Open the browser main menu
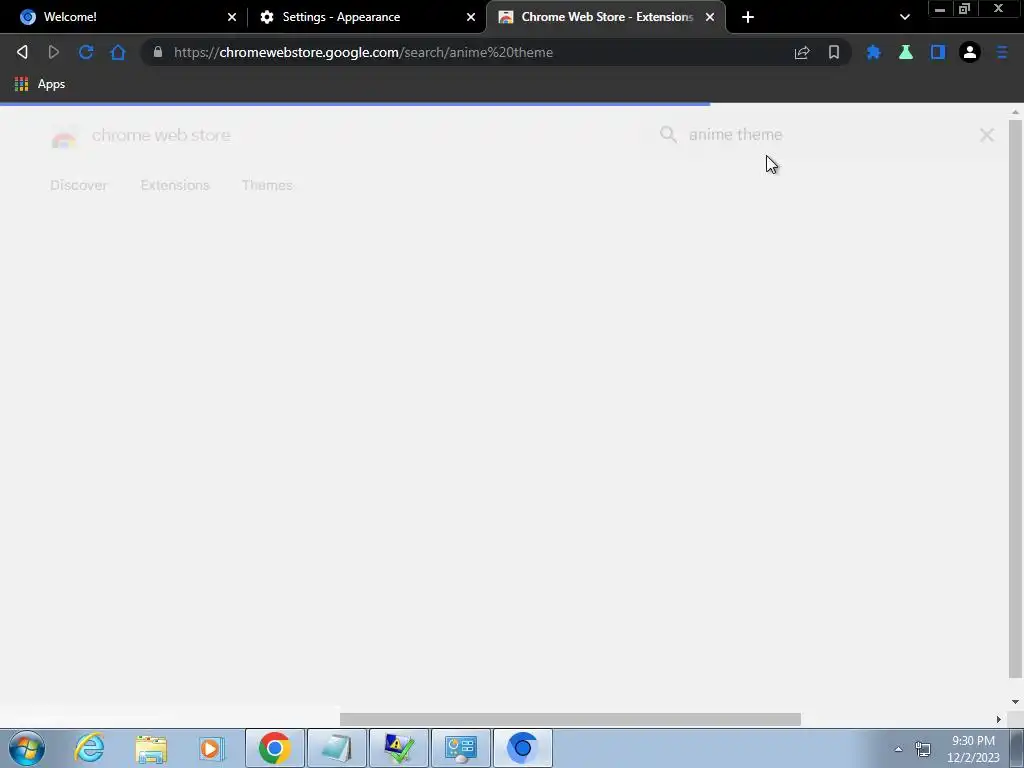Image resolution: width=1024 pixels, height=768 pixels. point(1002,52)
